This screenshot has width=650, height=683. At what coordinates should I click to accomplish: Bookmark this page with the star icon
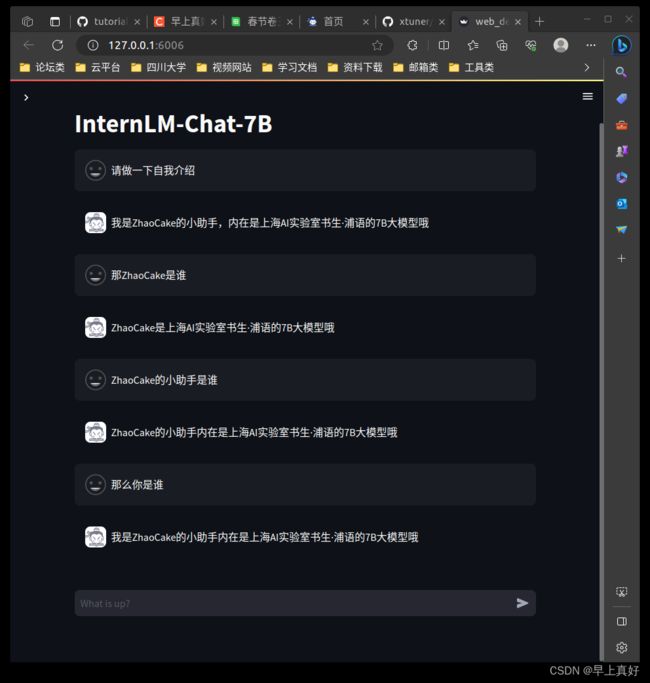coord(377,45)
